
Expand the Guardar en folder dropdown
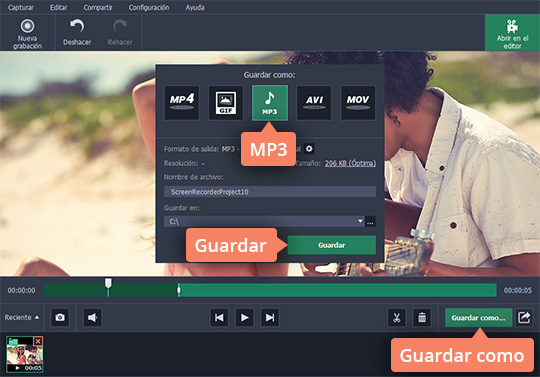click(x=360, y=221)
